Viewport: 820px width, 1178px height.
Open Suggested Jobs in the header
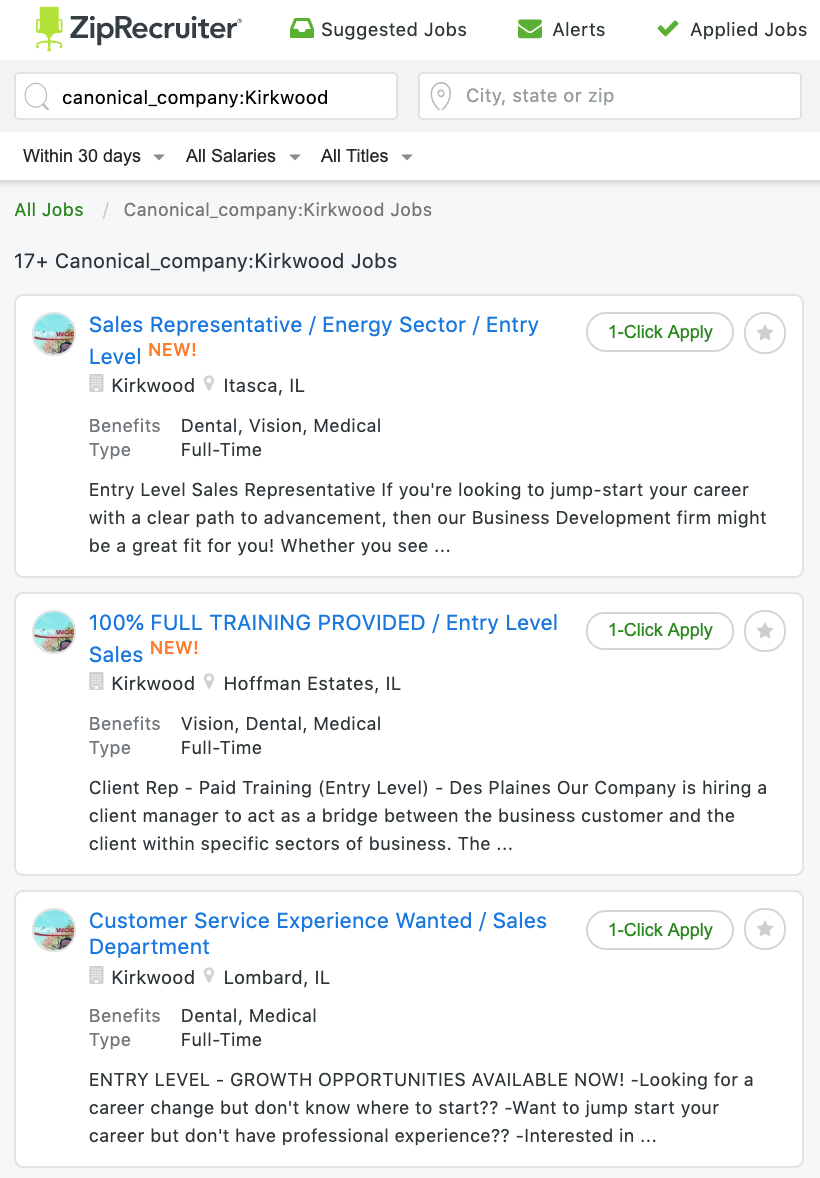pos(378,29)
